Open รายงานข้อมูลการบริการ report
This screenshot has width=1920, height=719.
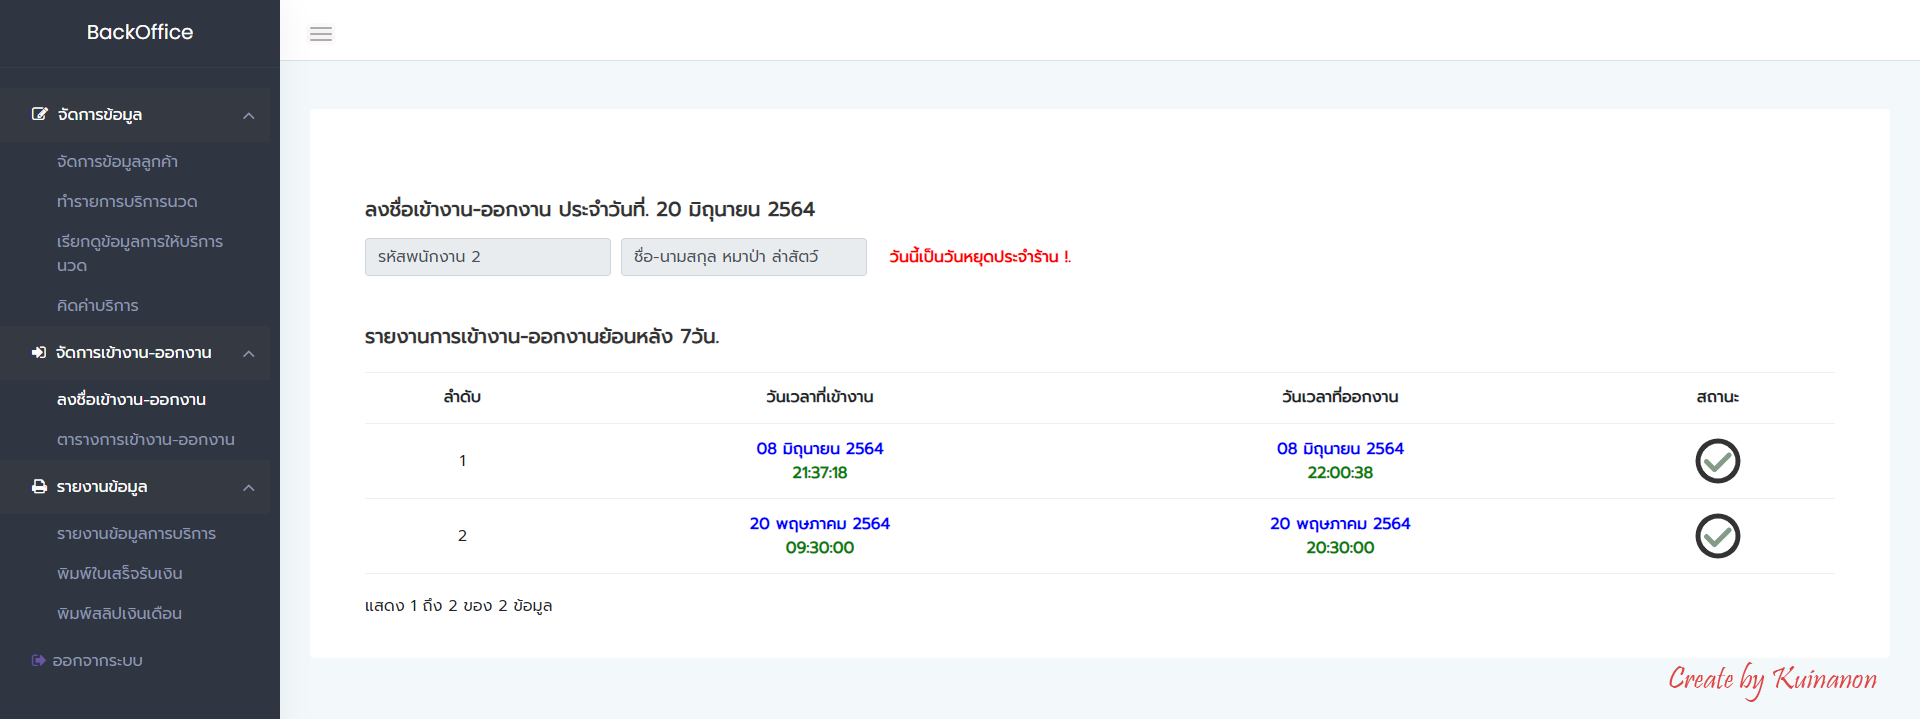136,534
